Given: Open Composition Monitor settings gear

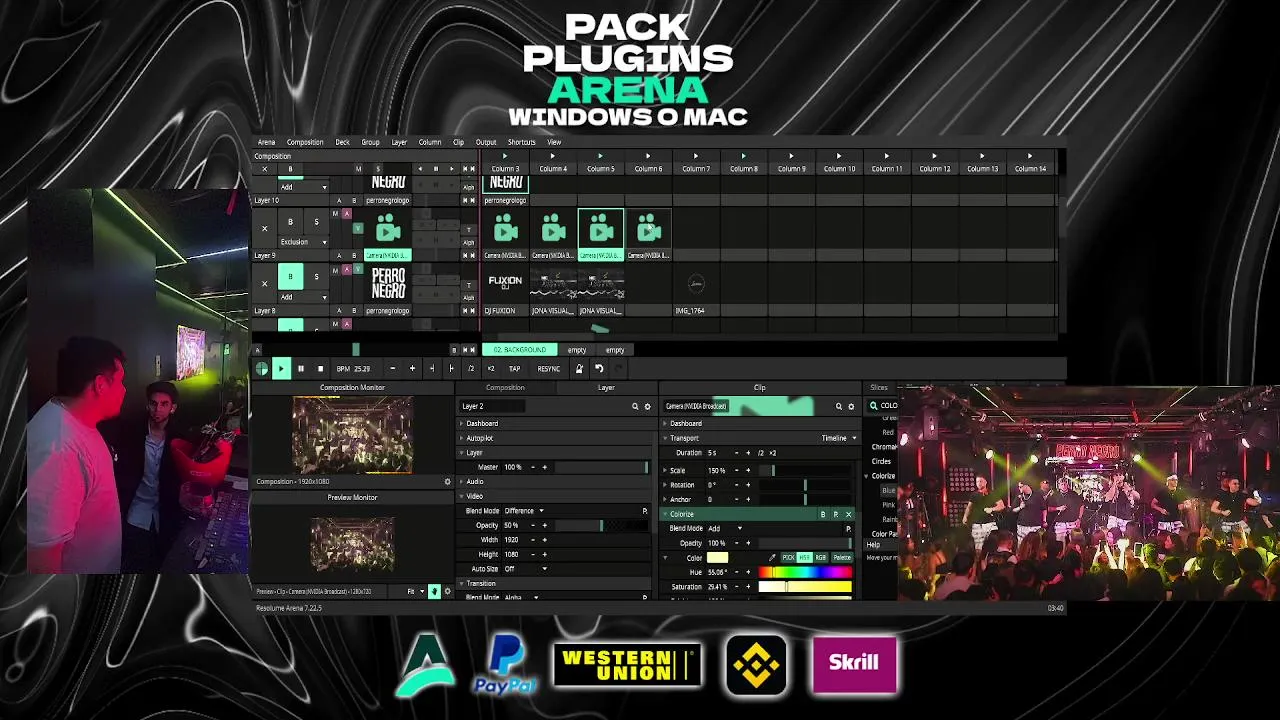Looking at the screenshot, I should click(447, 481).
